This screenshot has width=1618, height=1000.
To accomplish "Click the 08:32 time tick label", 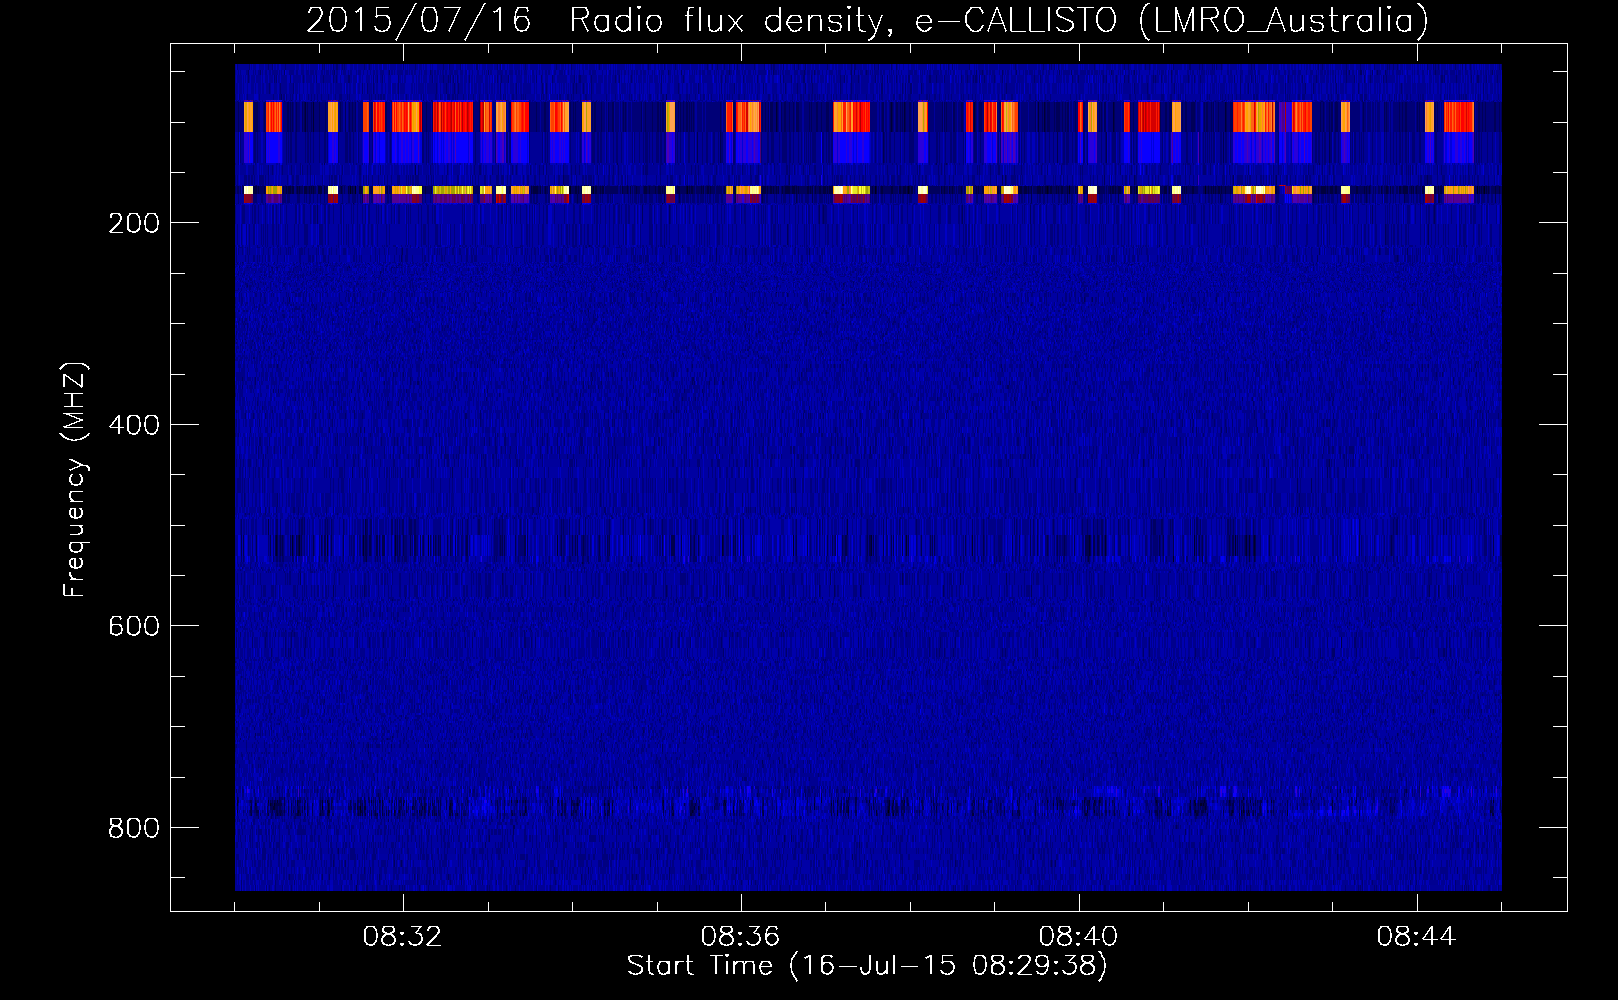I will point(402,937).
